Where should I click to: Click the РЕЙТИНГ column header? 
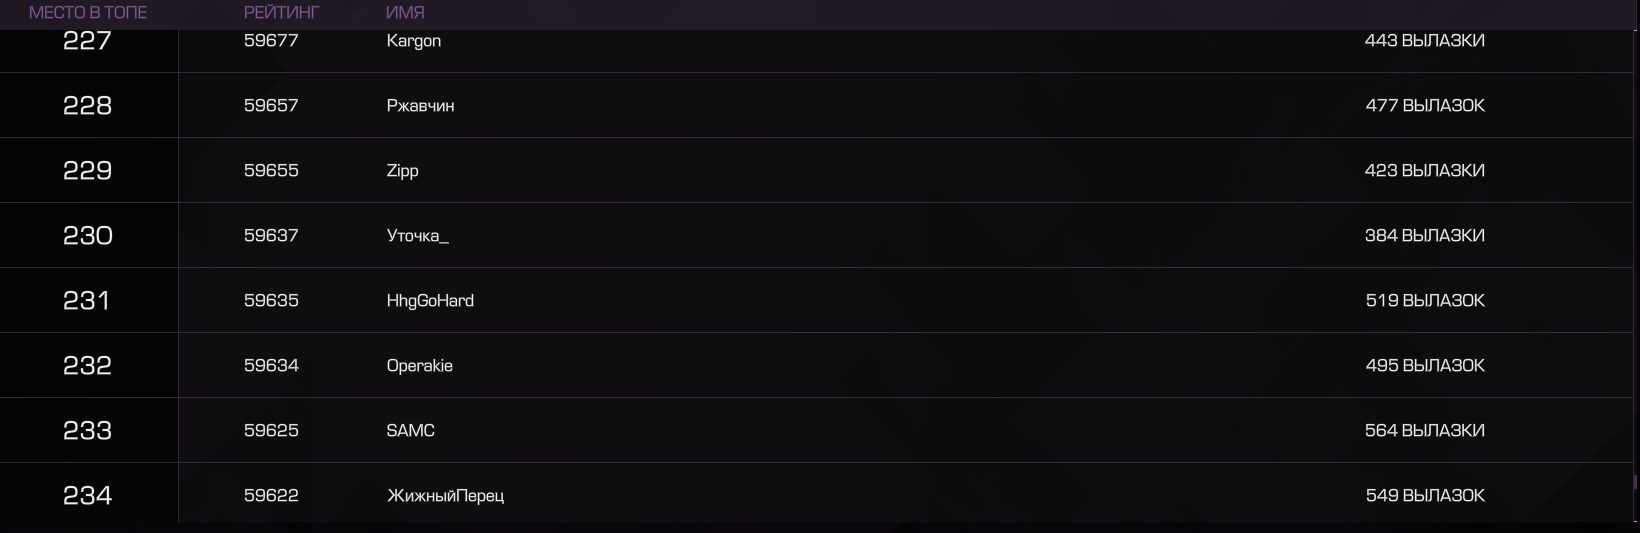pyautogui.click(x=282, y=13)
